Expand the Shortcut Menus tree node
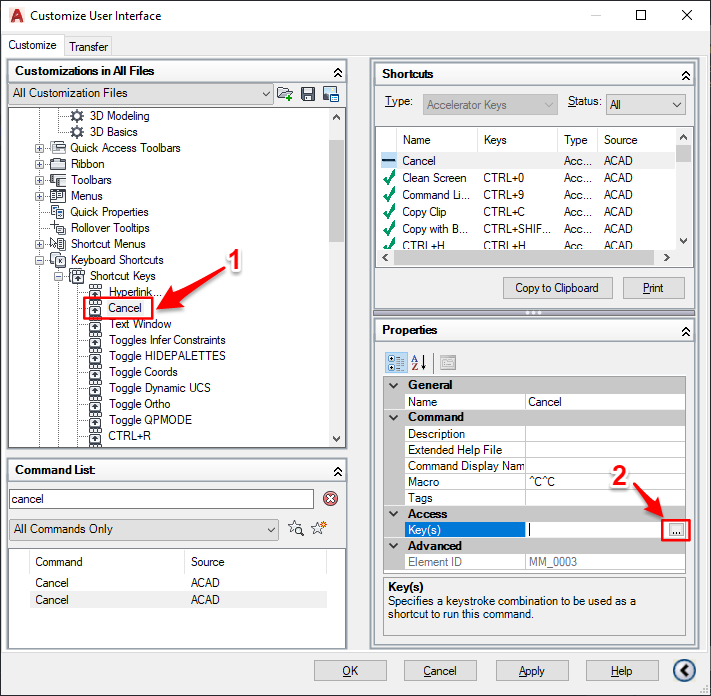This screenshot has height=696, width=711. 39,244
